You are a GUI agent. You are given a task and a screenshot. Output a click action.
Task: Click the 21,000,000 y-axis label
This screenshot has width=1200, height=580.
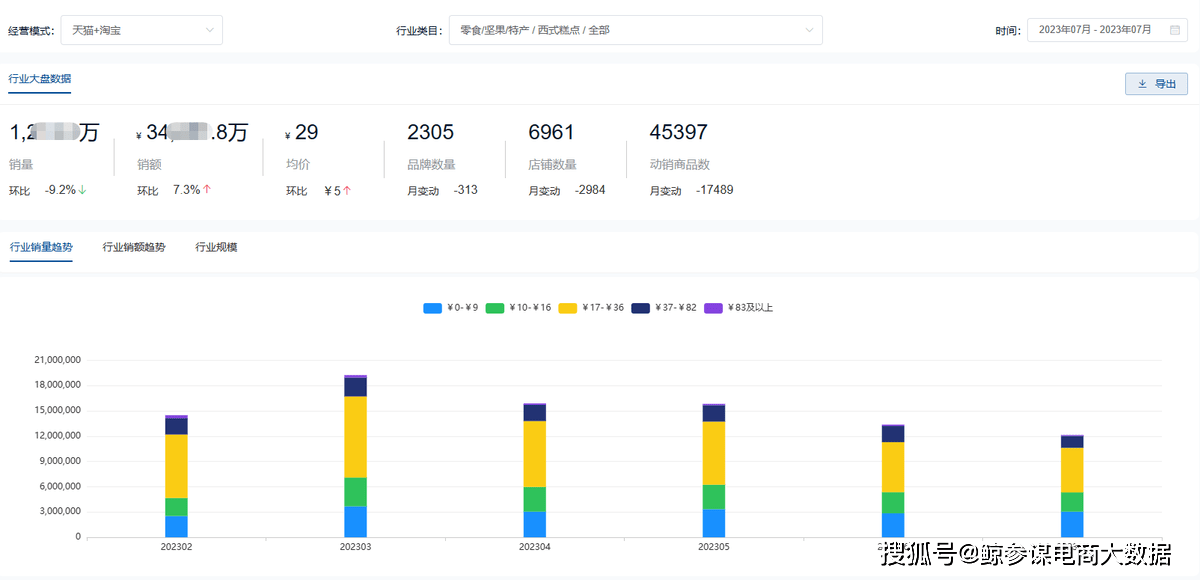[x=57, y=360]
